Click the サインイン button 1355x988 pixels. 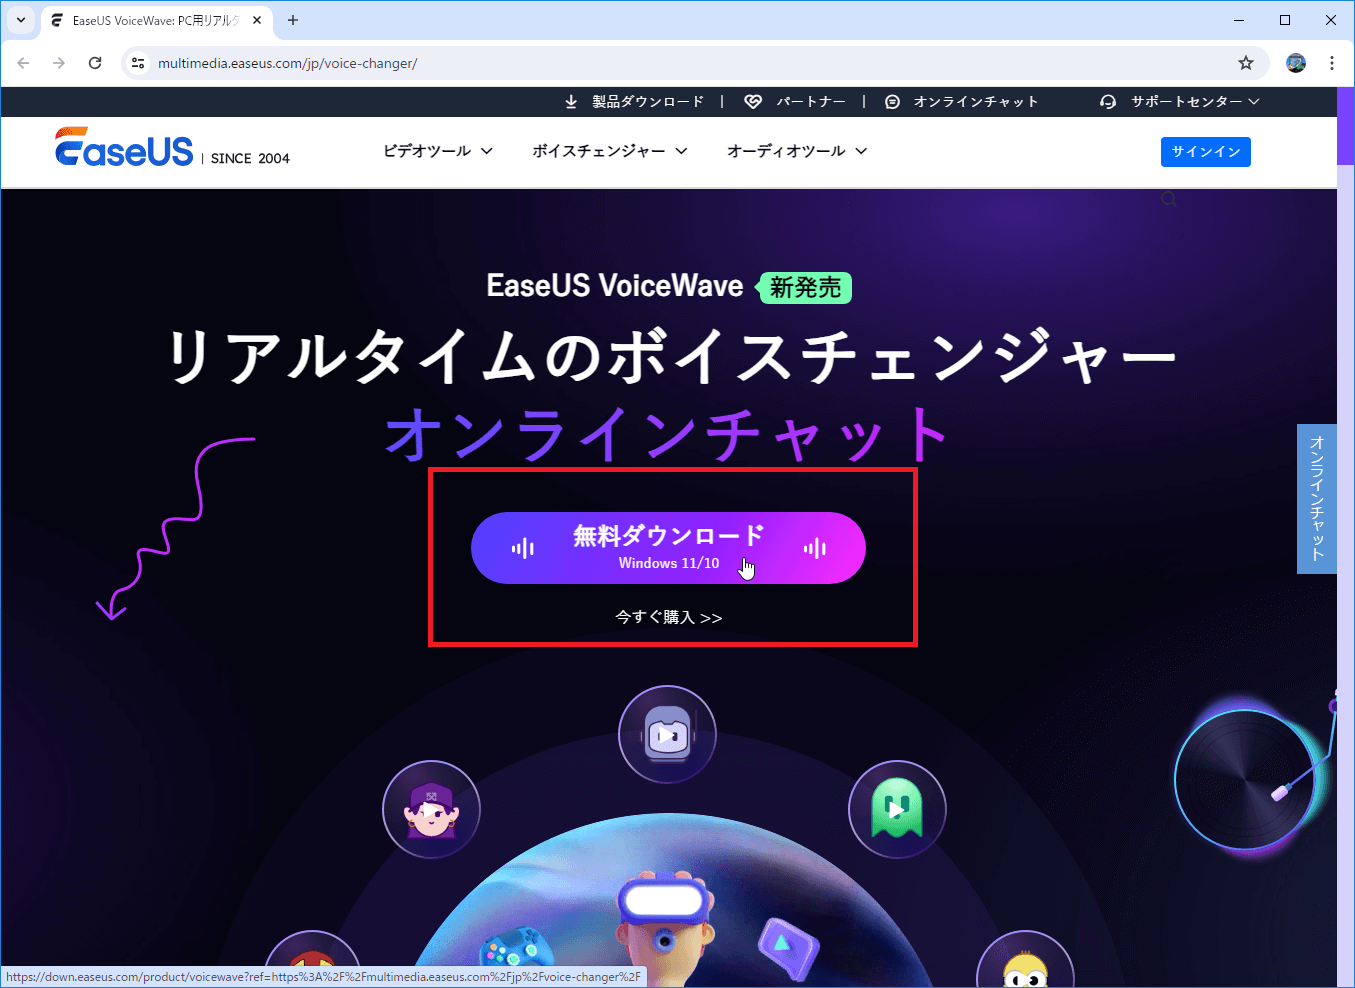point(1205,152)
